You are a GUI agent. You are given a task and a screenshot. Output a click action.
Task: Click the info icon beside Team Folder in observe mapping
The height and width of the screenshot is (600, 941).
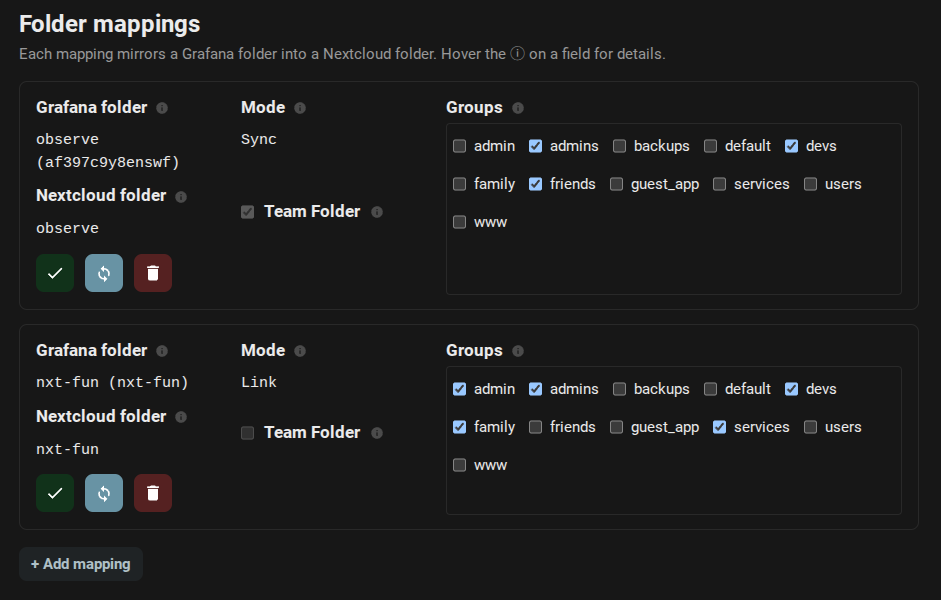[x=377, y=212]
